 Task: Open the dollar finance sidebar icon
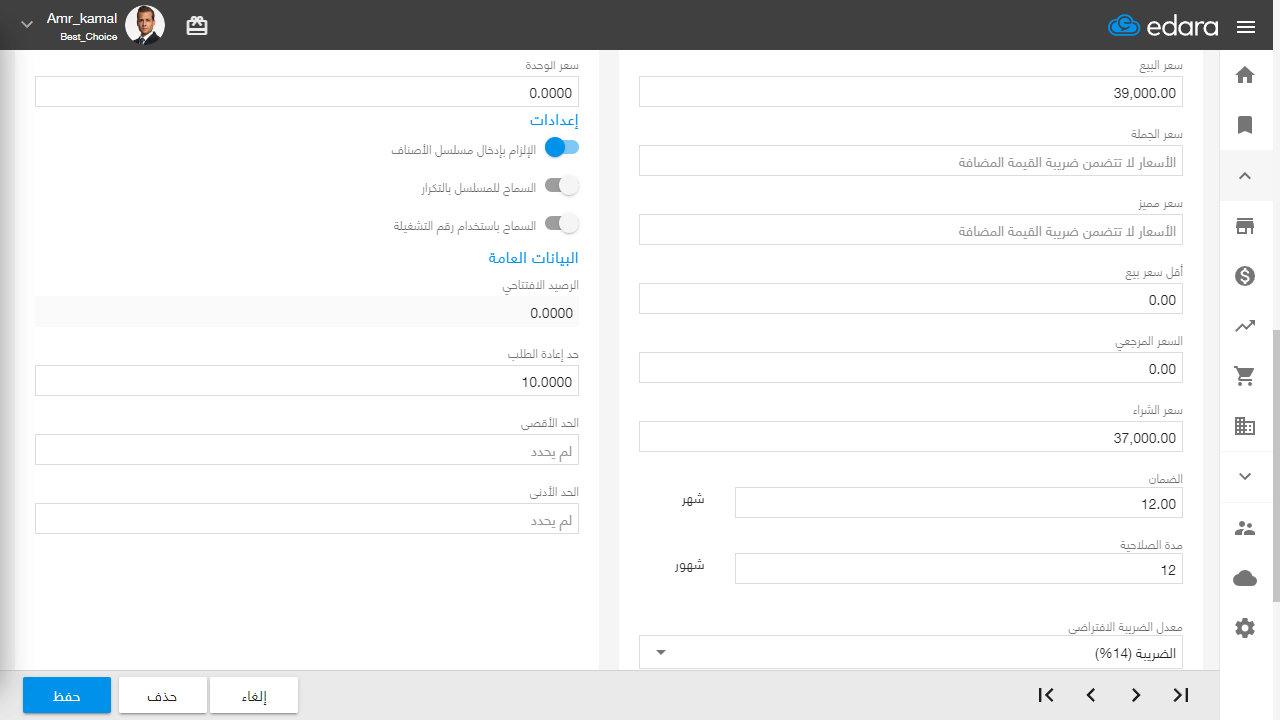[x=1245, y=276]
